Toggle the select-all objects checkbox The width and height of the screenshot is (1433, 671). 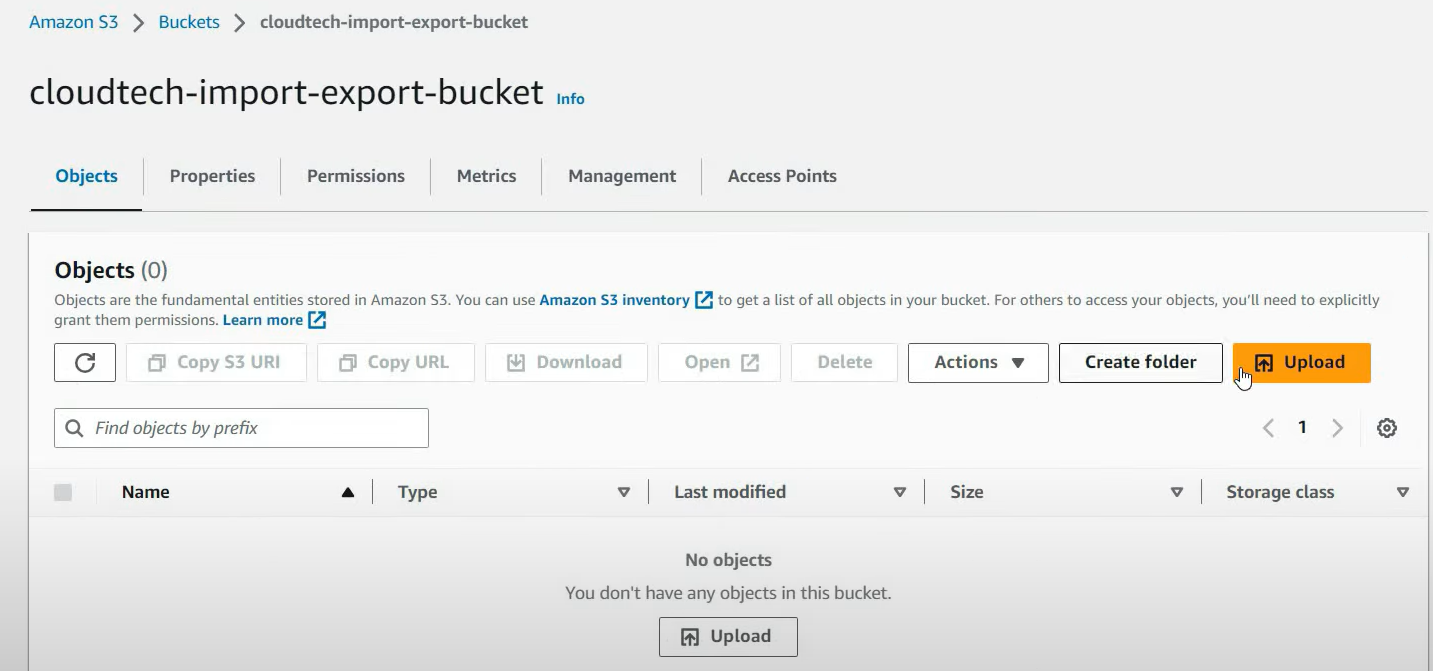pyautogui.click(x=63, y=492)
